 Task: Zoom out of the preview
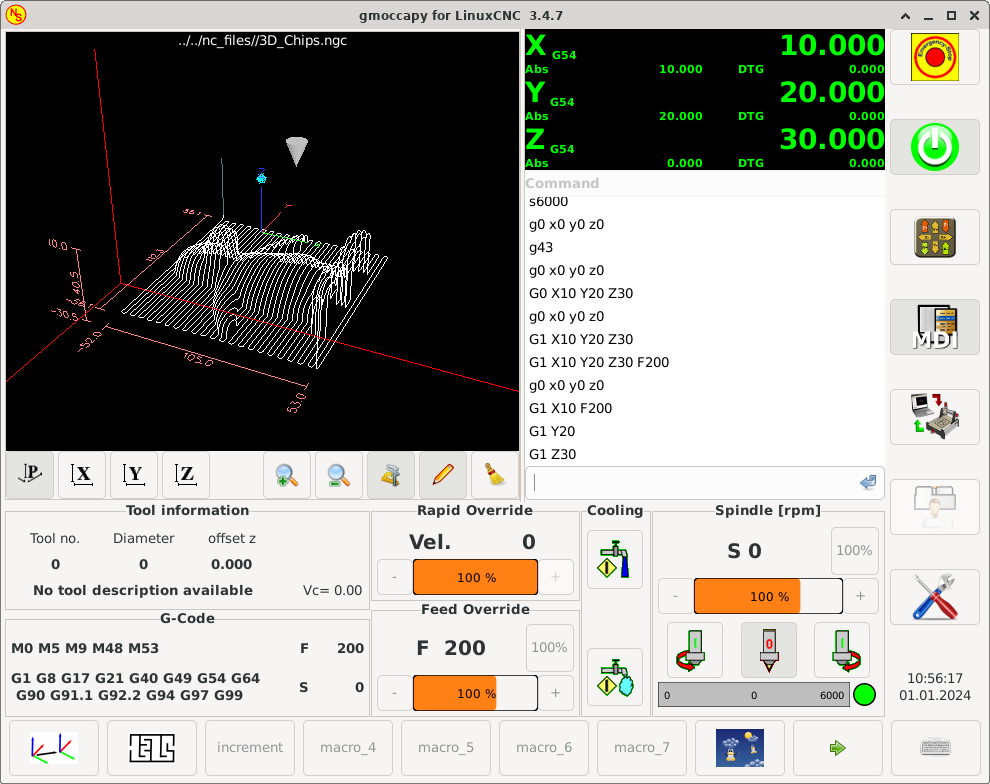[339, 475]
